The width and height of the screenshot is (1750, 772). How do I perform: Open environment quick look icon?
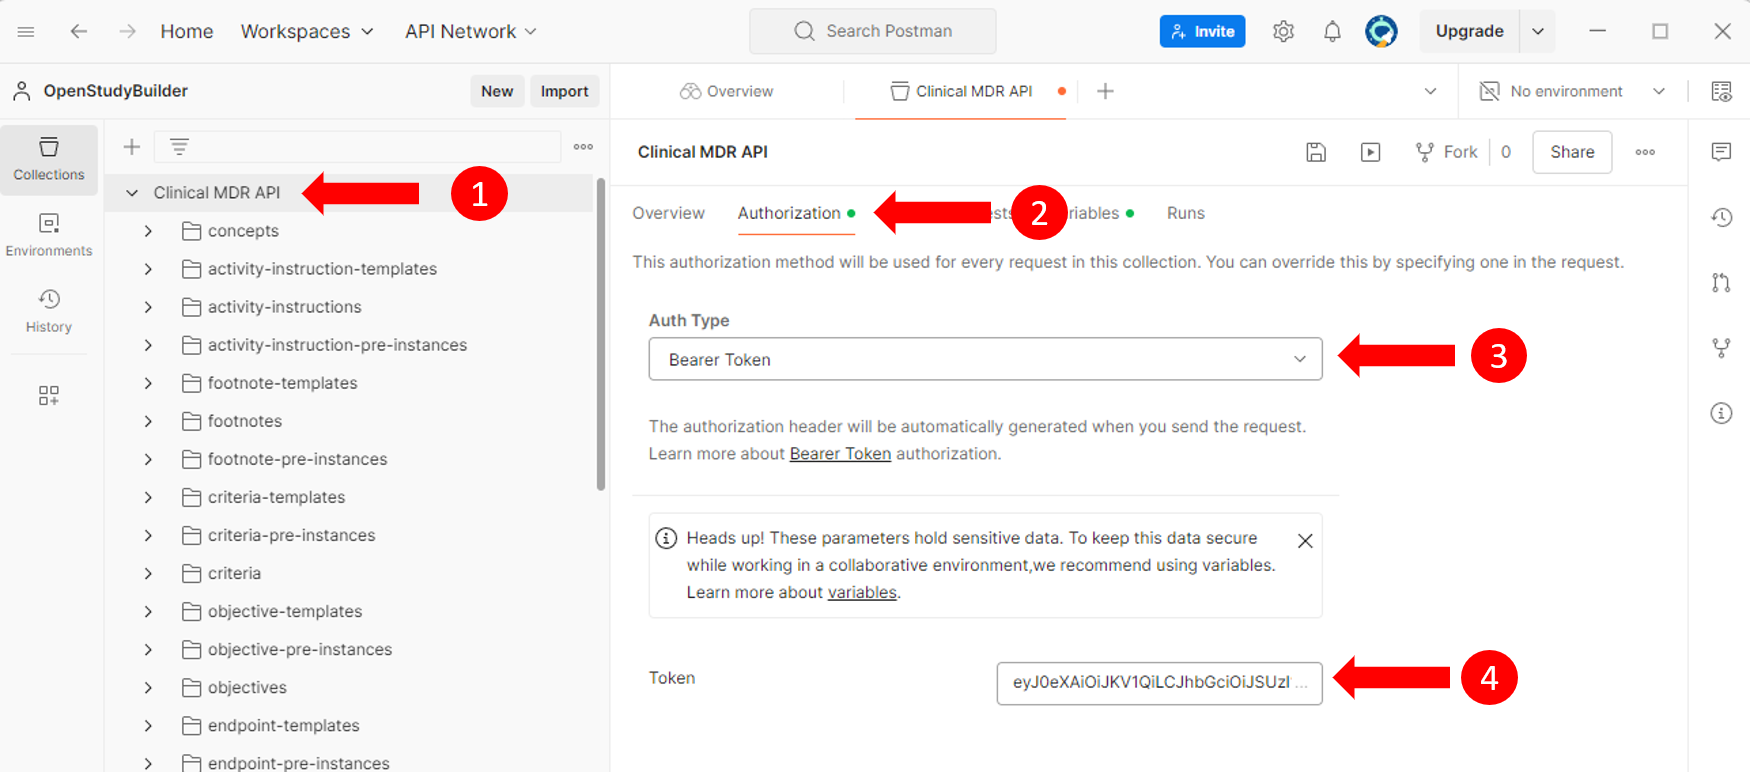[1721, 91]
